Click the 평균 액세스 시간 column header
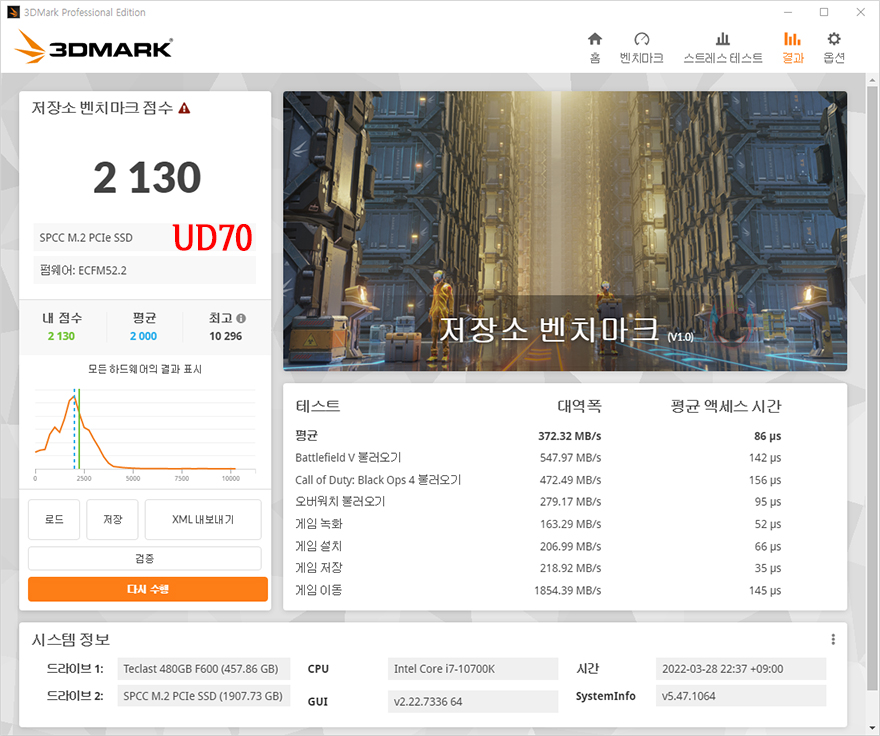Viewport: 880px width, 736px height. (x=726, y=406)
